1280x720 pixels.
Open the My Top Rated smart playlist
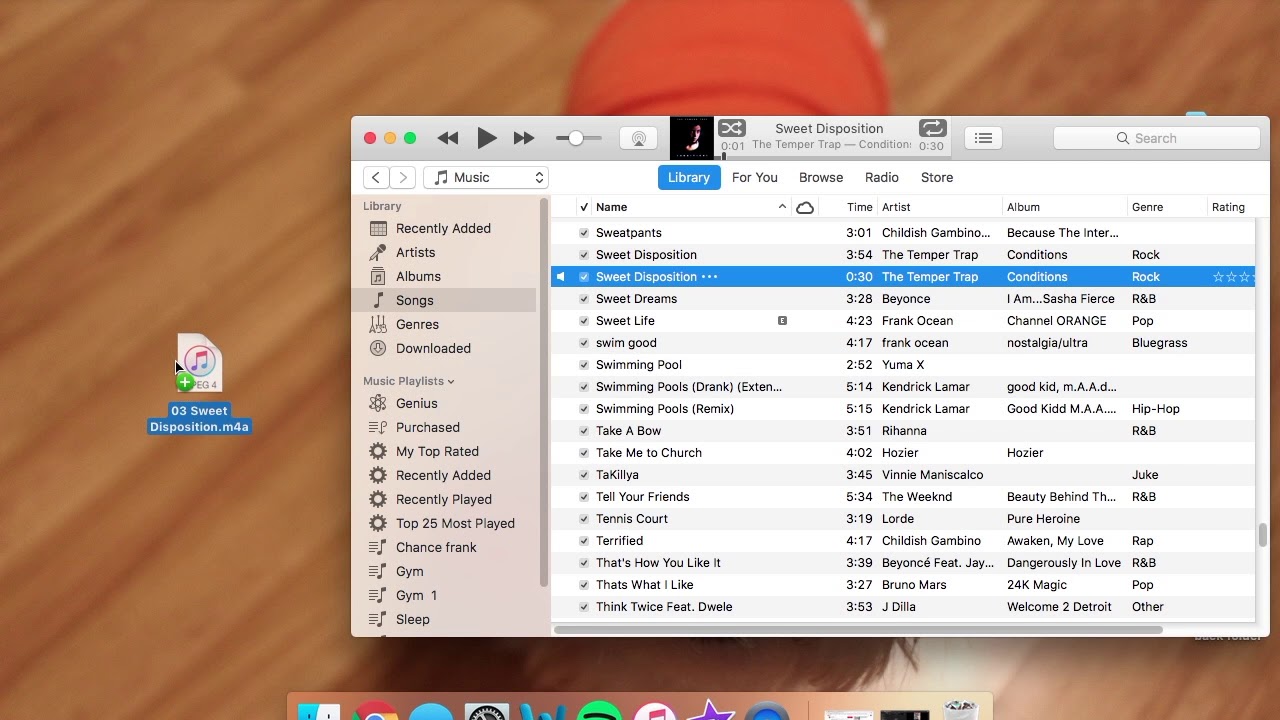pos(437,451)
